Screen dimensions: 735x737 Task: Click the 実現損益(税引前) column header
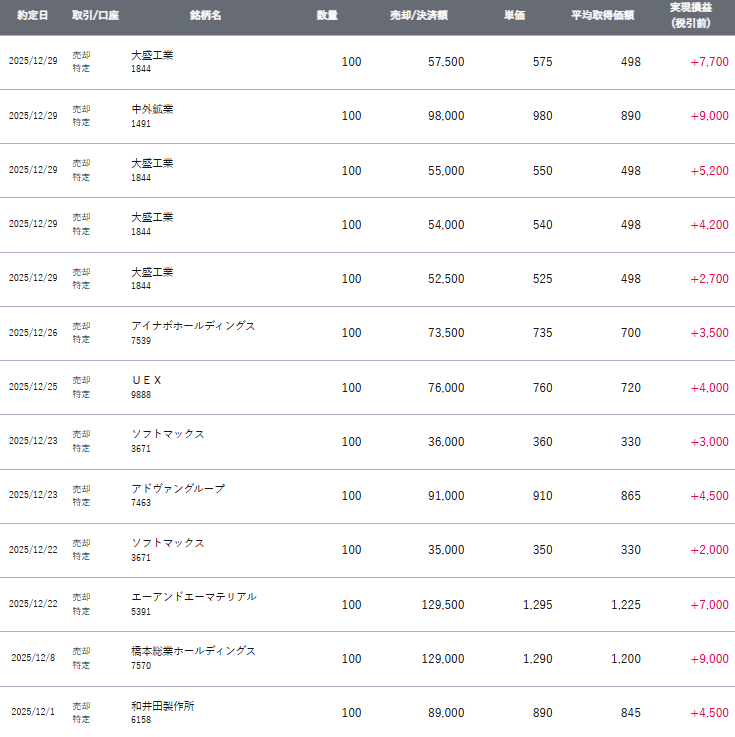click(x=692, y=15)
